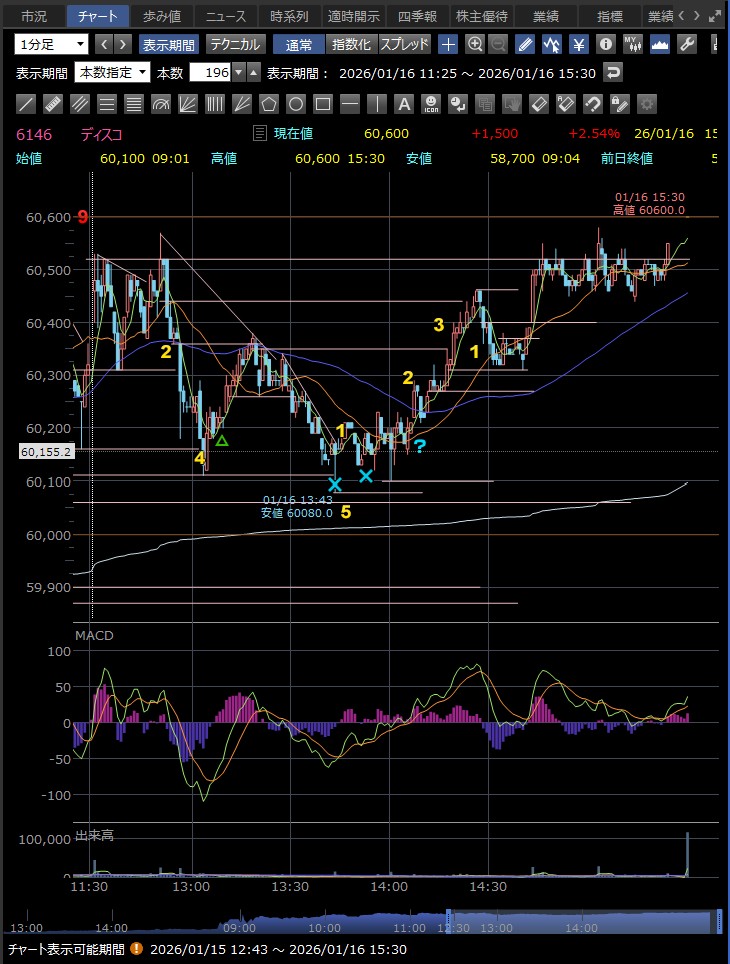
Task: Open the 1分足 timeframe dropdown
Action: click(x=51, y=44)
